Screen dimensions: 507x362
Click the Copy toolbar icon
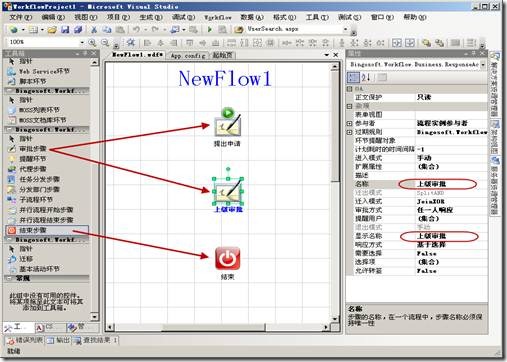click(107, 30)
